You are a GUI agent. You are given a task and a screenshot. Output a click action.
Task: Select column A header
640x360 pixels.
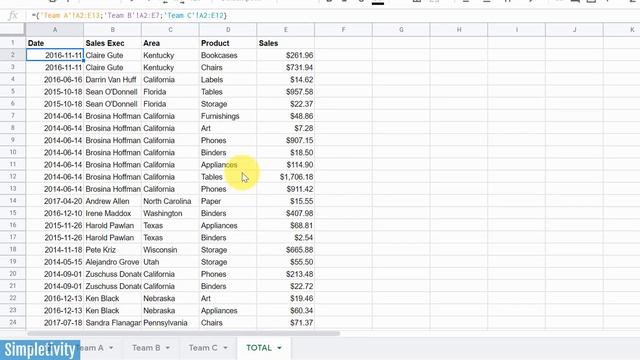[x=55, y=30]
